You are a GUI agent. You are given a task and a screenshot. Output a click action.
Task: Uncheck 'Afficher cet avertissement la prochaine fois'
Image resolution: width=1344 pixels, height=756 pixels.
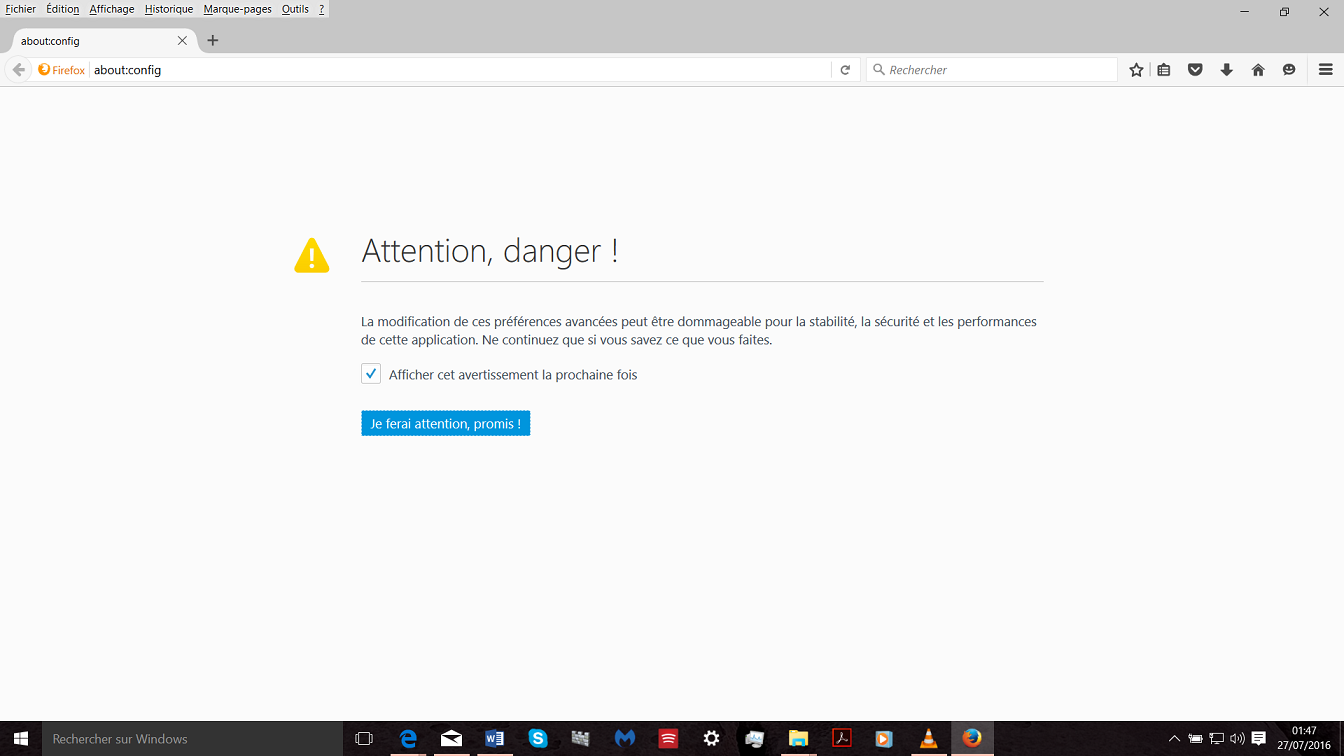tap(371, 374)
